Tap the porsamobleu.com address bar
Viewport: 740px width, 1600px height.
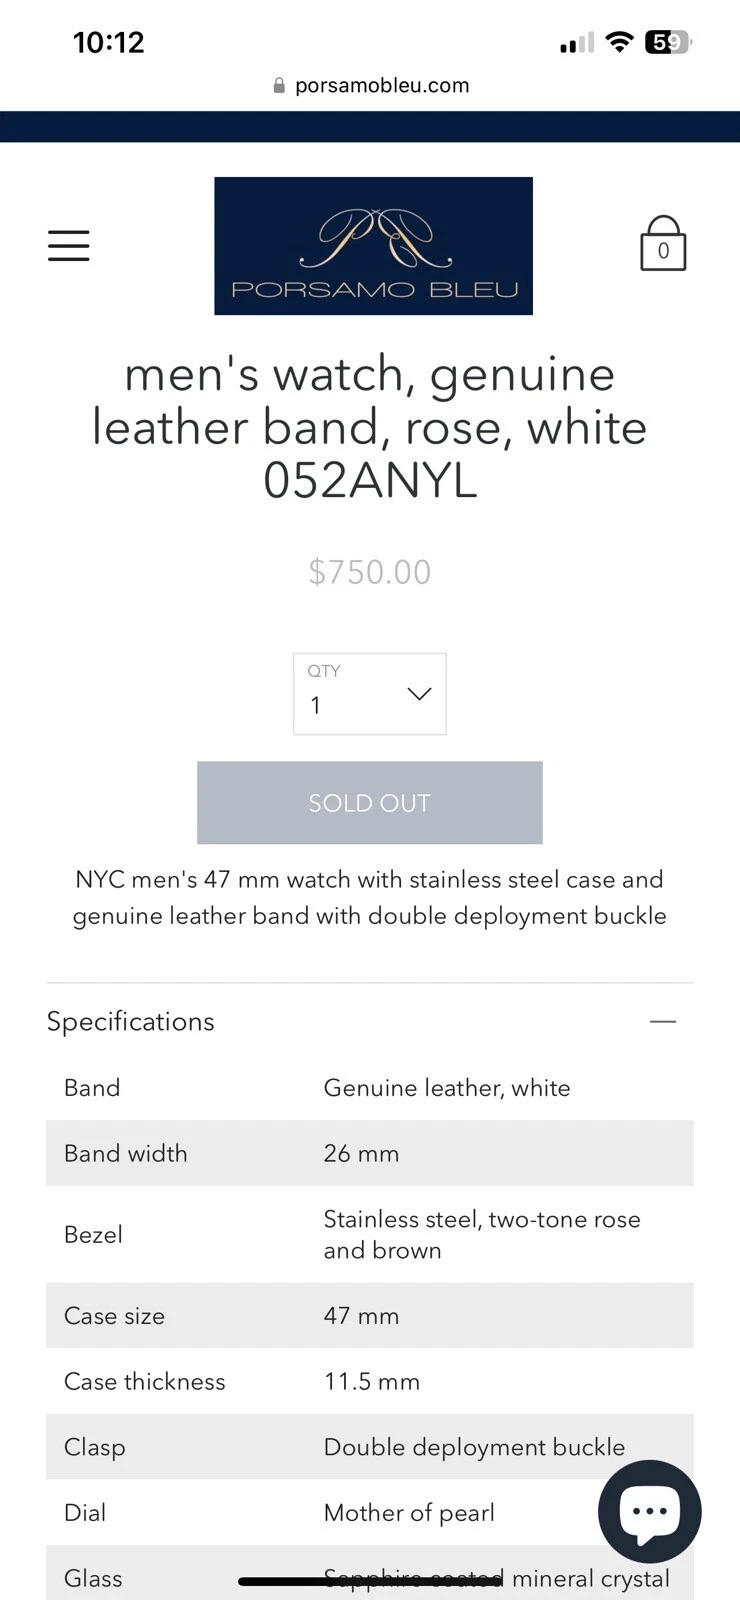point(381,86)
